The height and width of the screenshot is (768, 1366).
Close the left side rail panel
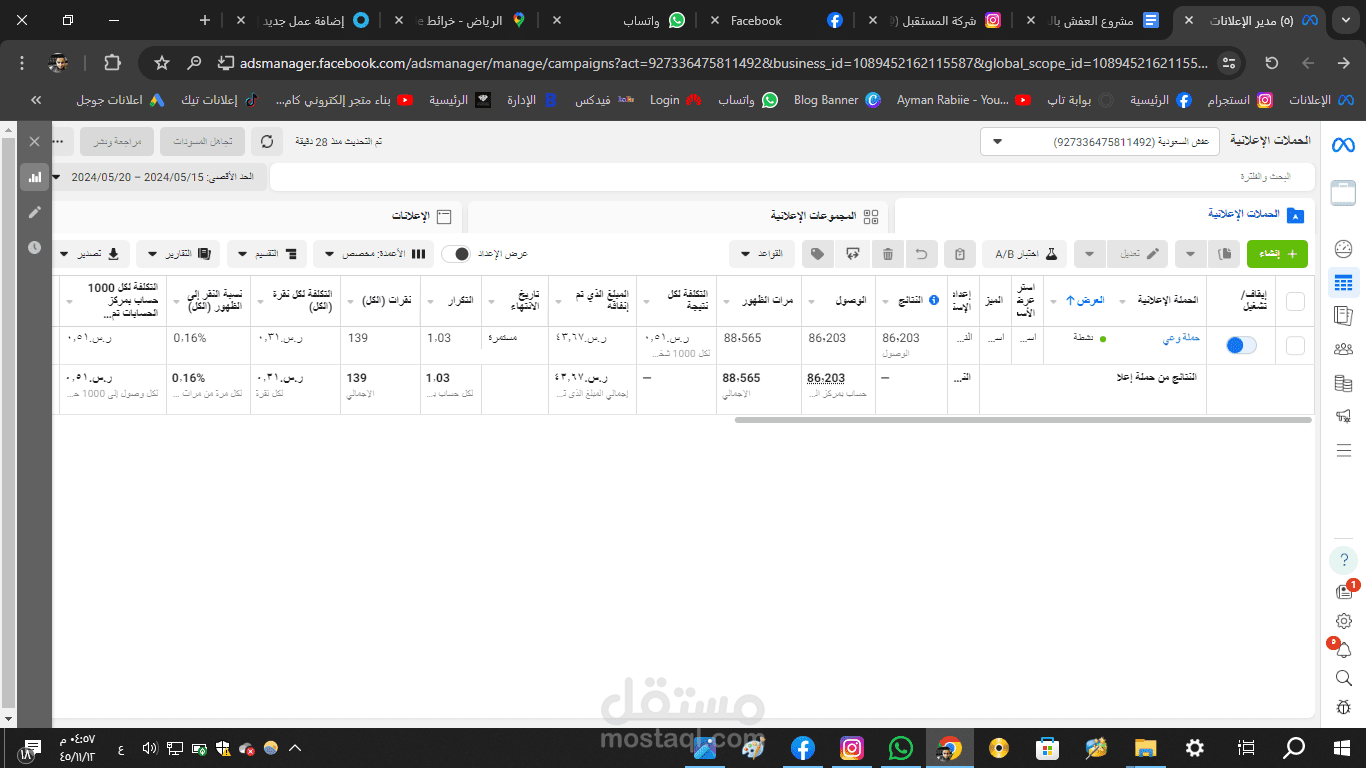[35, 142]
